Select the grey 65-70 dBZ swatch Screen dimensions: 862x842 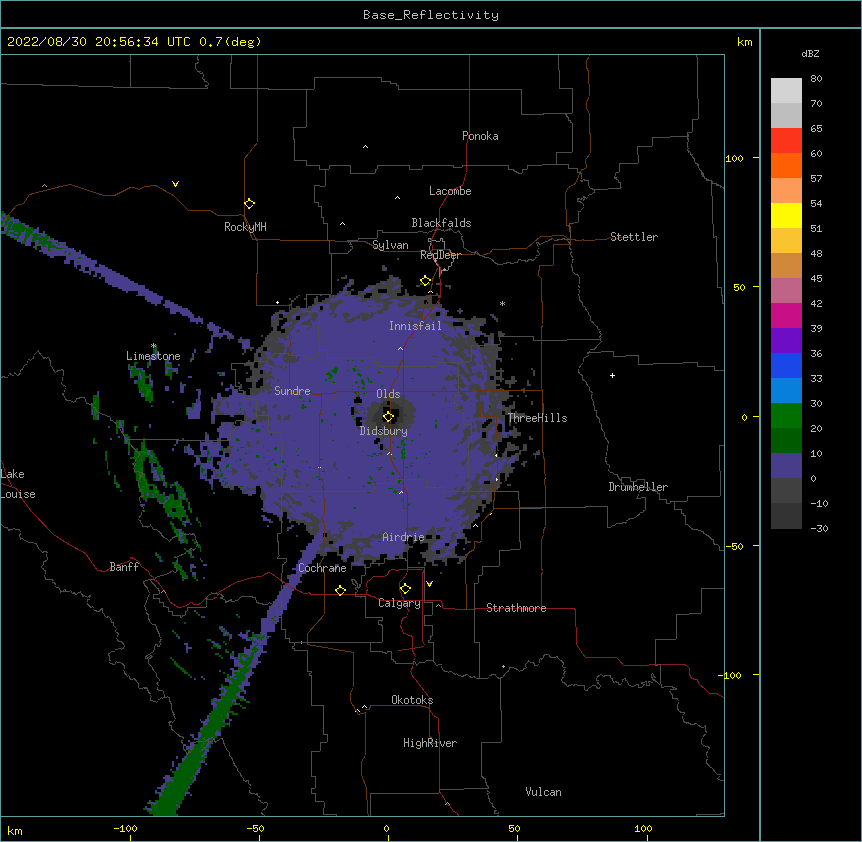coord(786,115)
